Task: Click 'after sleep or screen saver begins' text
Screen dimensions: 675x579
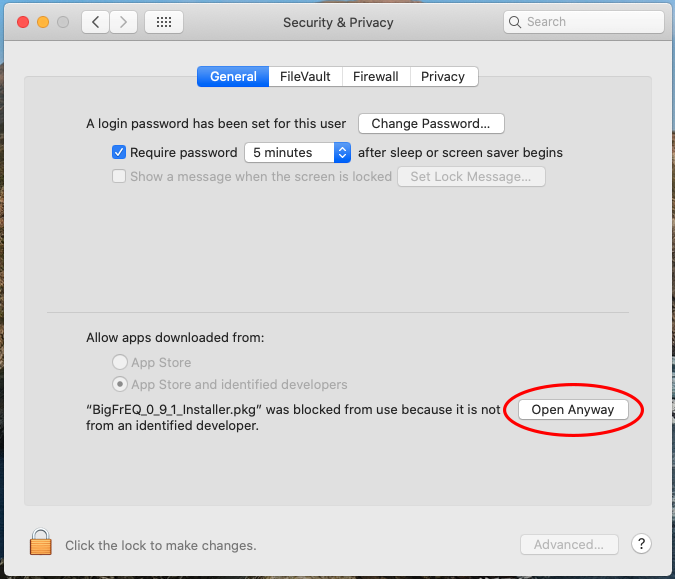Action: tap(460, 152)
